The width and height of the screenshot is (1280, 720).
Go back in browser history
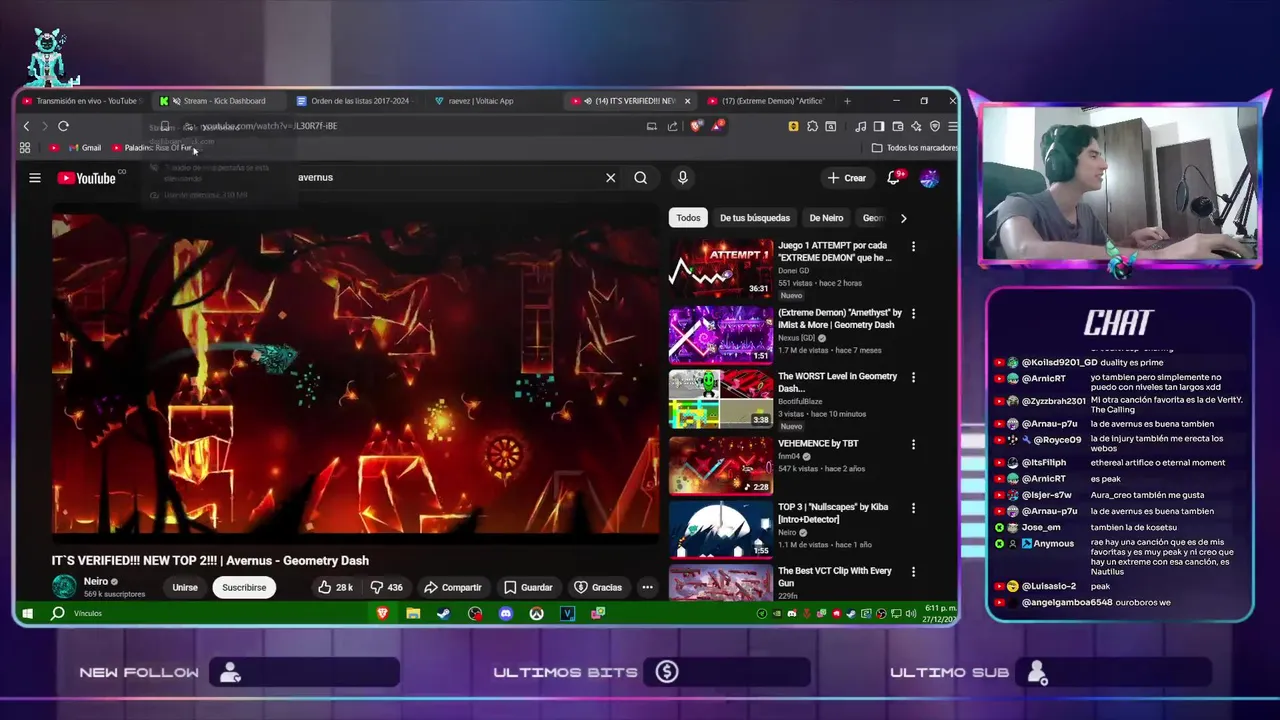tap(27, 126)
